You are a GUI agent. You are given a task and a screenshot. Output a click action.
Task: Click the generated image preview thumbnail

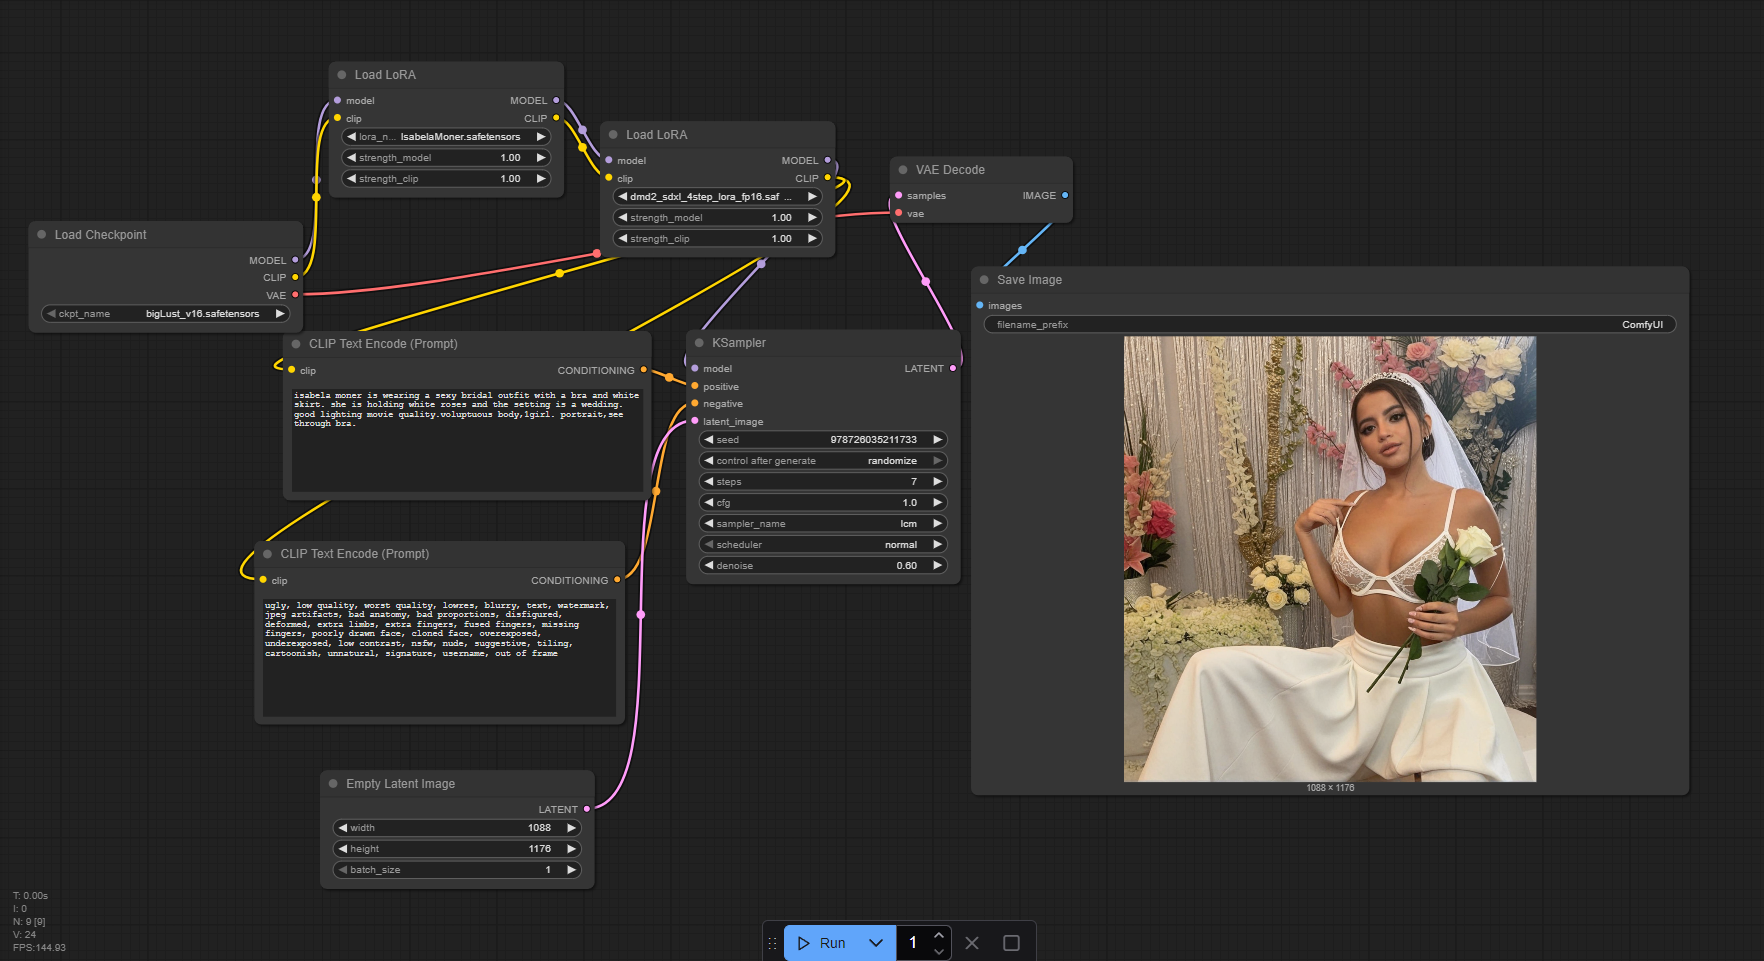1330,559
